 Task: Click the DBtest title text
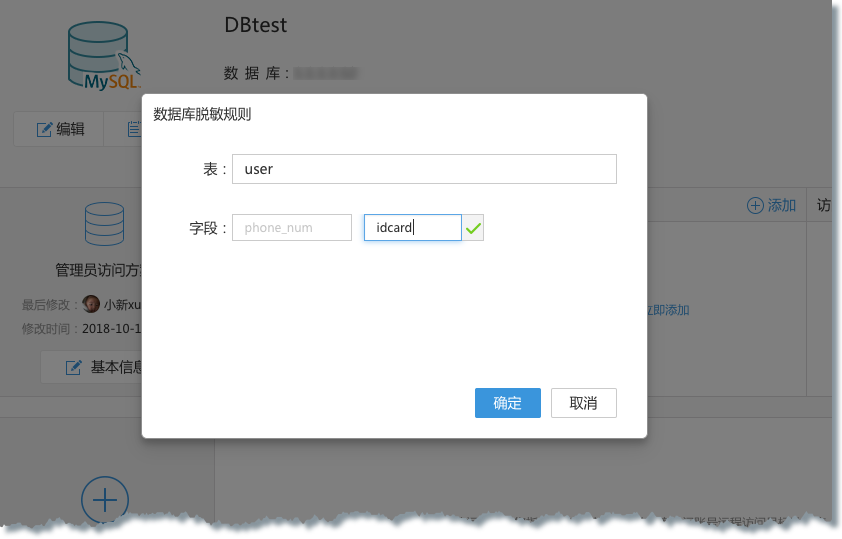click(256, 25)
